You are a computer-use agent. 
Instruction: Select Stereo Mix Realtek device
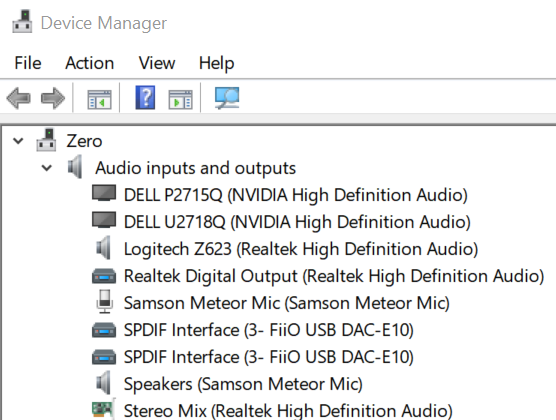coord(288,411)
